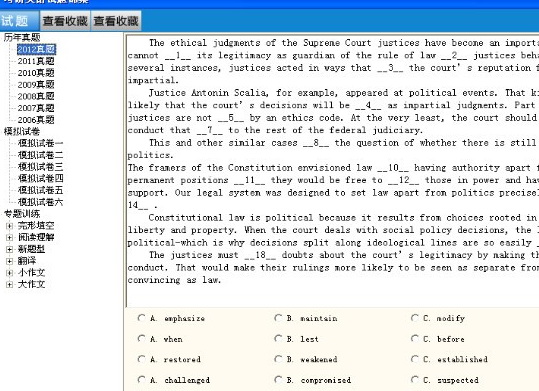Expand the 翻译 node with plus box
This screenshot has width=539, height=391.
[x=10, y=261]
